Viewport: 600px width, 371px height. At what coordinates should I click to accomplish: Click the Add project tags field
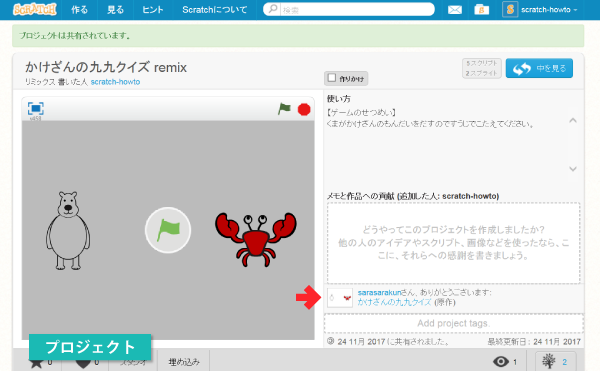pyautogui.click(x=453, y=324)
